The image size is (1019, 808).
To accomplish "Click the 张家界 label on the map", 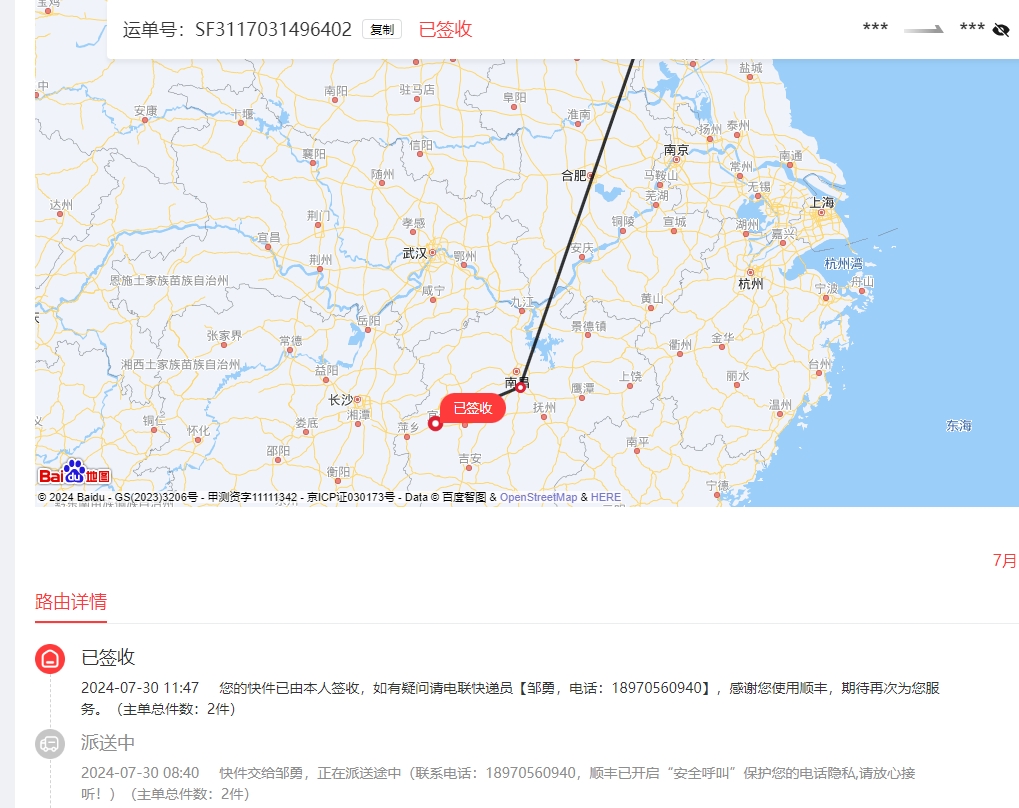I will coord(224,335).
